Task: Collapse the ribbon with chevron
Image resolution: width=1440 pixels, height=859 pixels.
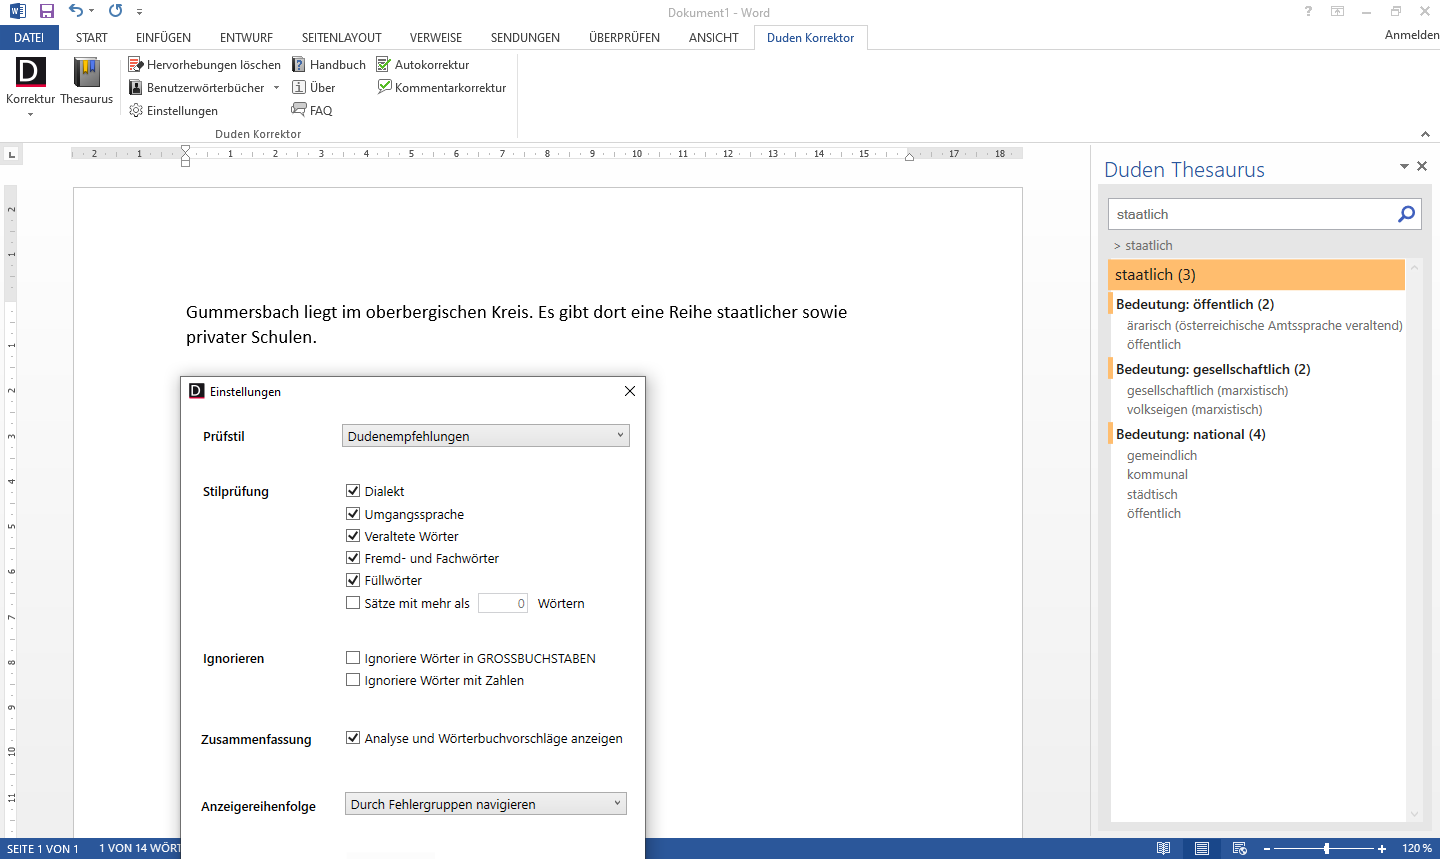Action: coord(1425,134)
